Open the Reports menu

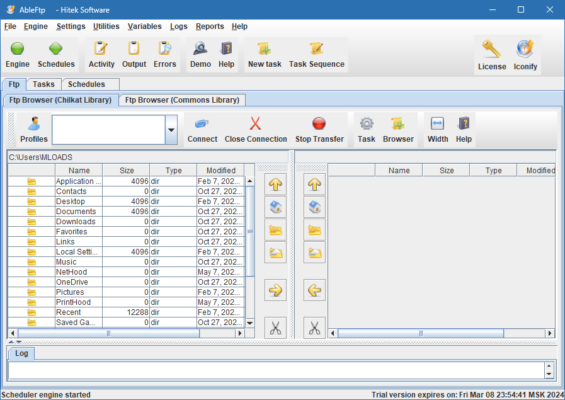coord(210,26)
